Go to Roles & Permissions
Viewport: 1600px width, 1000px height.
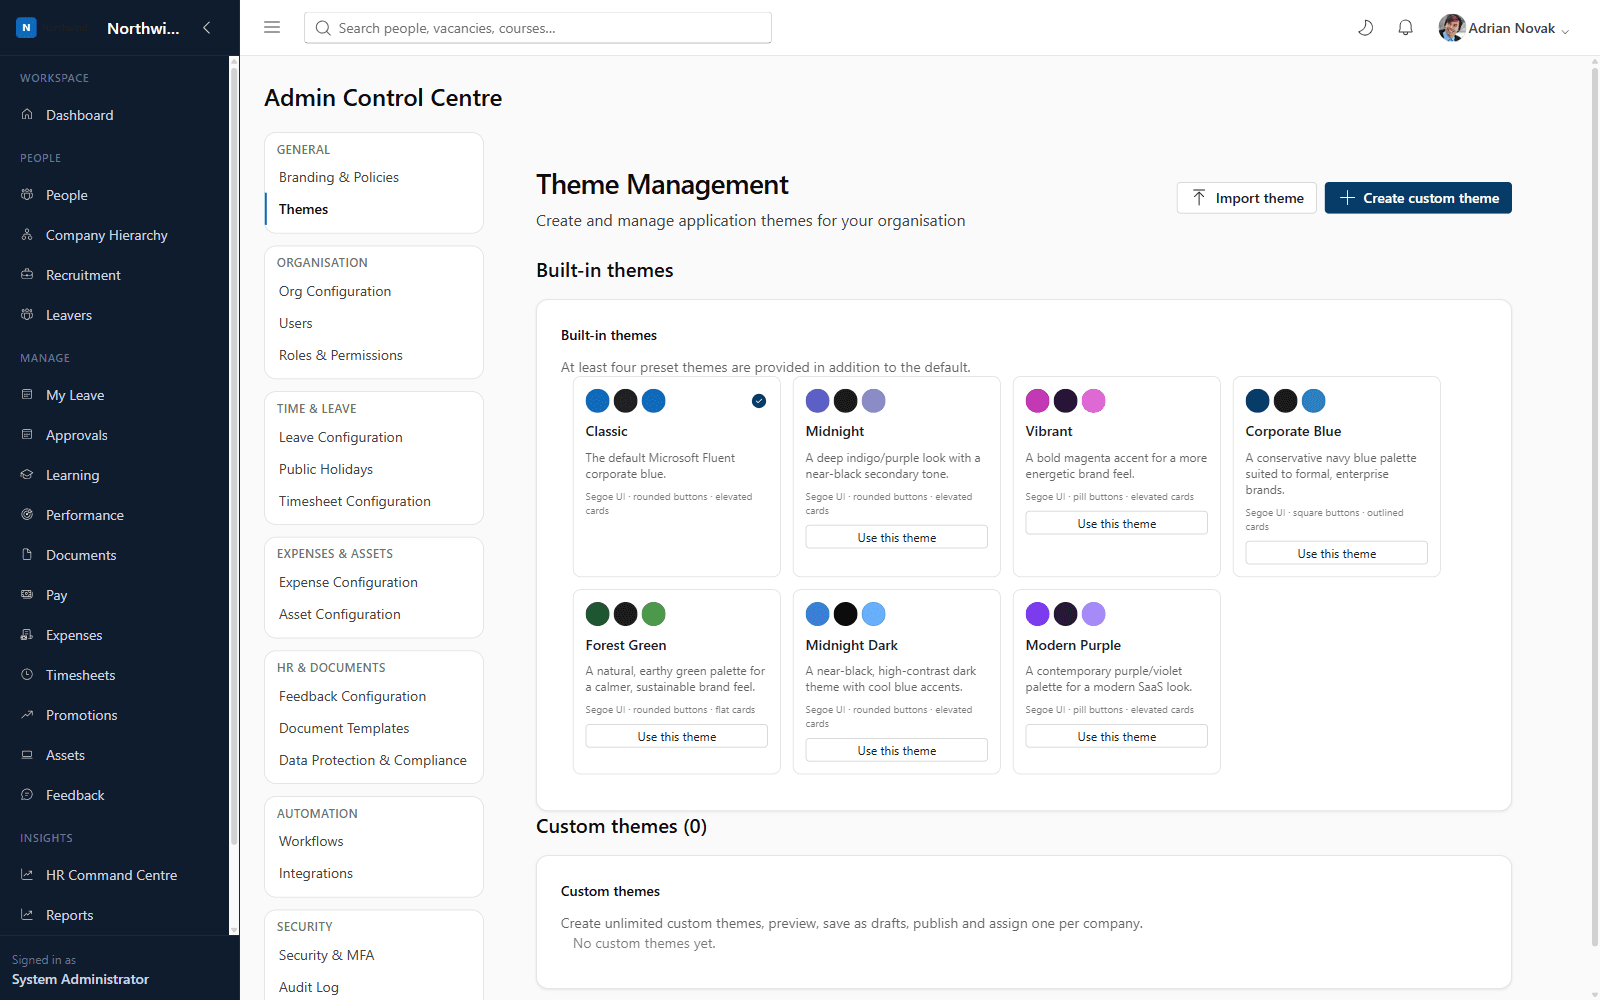[x=341, y=355]
